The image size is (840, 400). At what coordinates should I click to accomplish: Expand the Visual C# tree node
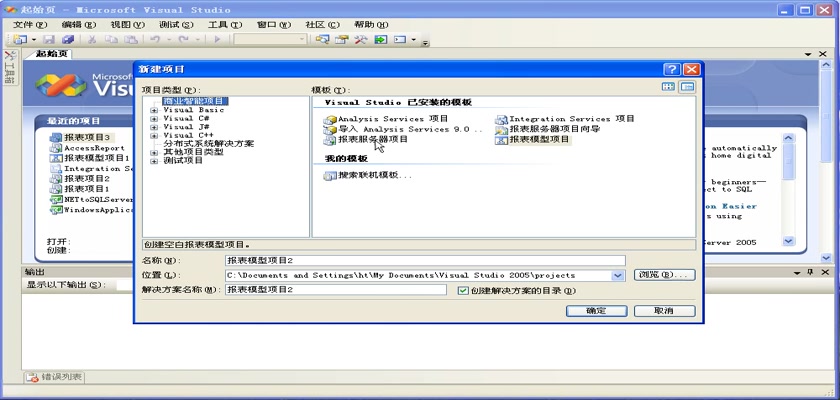[x=154, y=119]
